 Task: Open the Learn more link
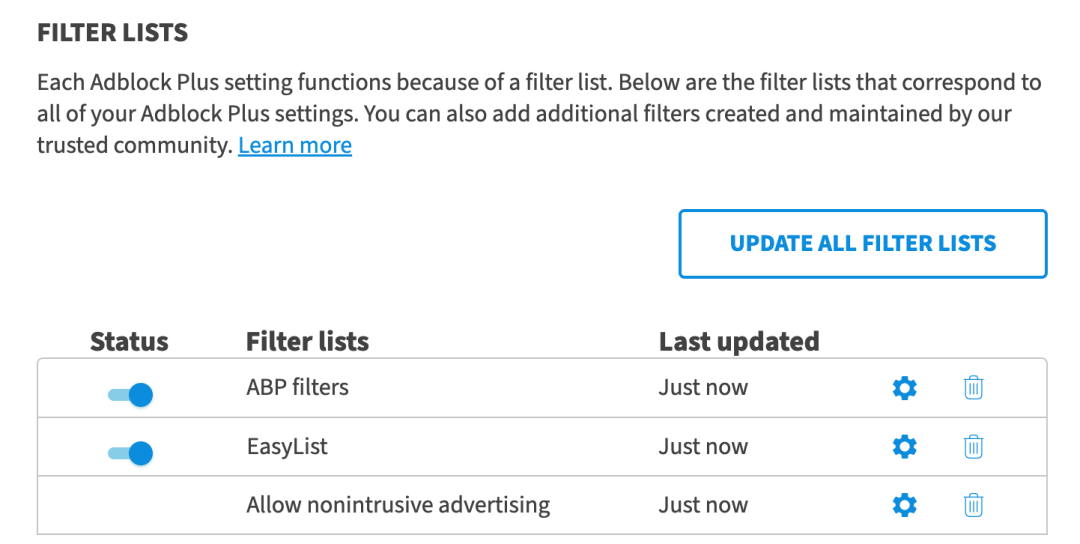(x=295, y=146)
